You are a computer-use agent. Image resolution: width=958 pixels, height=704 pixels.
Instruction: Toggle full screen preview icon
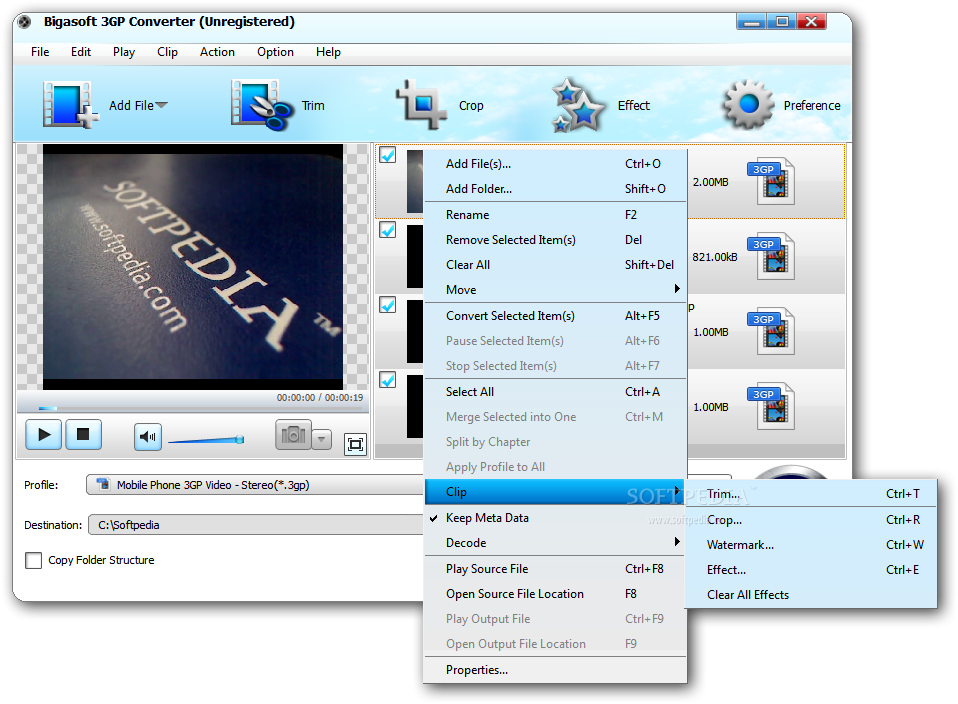pyautogui.click(x=355, y=444)
